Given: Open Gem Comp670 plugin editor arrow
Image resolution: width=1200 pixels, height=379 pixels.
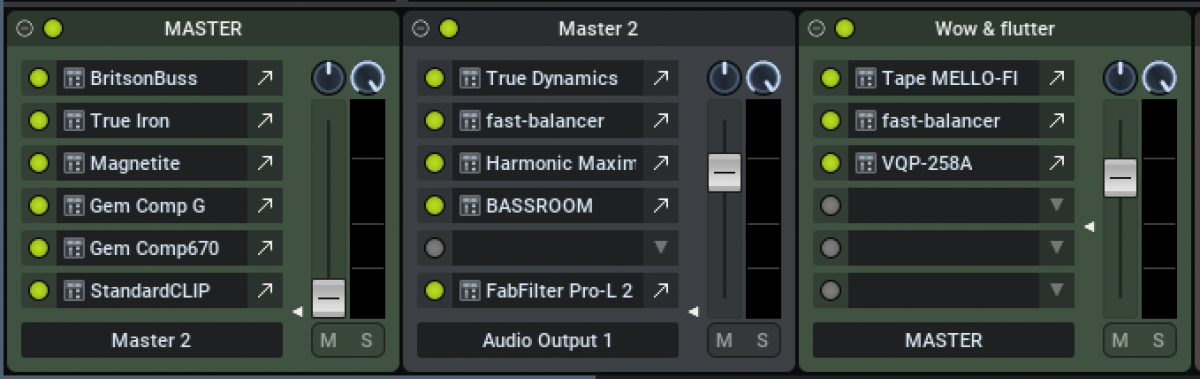Looking at the screenshot, I should tap(264, 248).
